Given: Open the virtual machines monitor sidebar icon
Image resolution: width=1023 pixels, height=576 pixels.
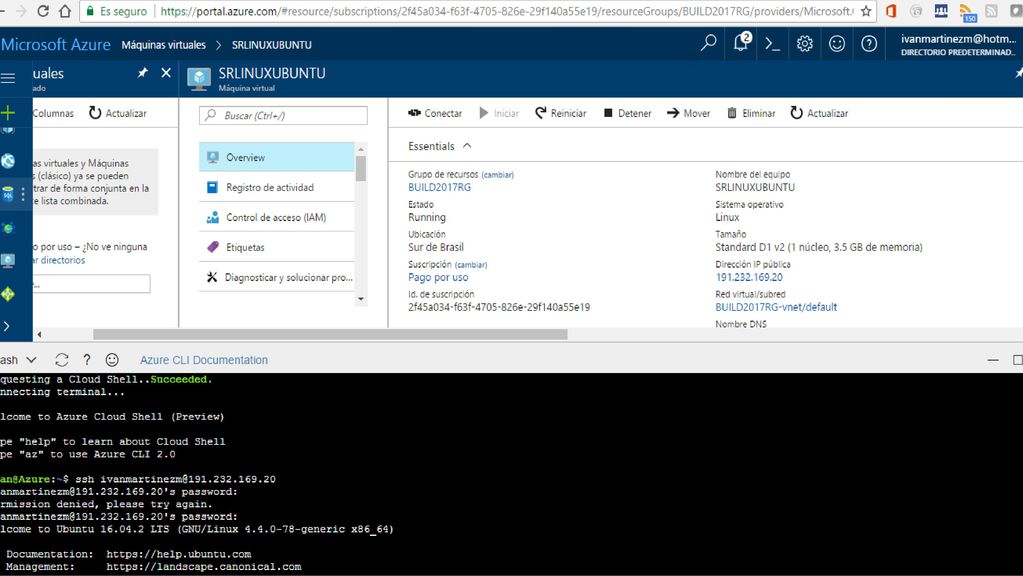Looking at the screenshot, I should pos(8,261).
